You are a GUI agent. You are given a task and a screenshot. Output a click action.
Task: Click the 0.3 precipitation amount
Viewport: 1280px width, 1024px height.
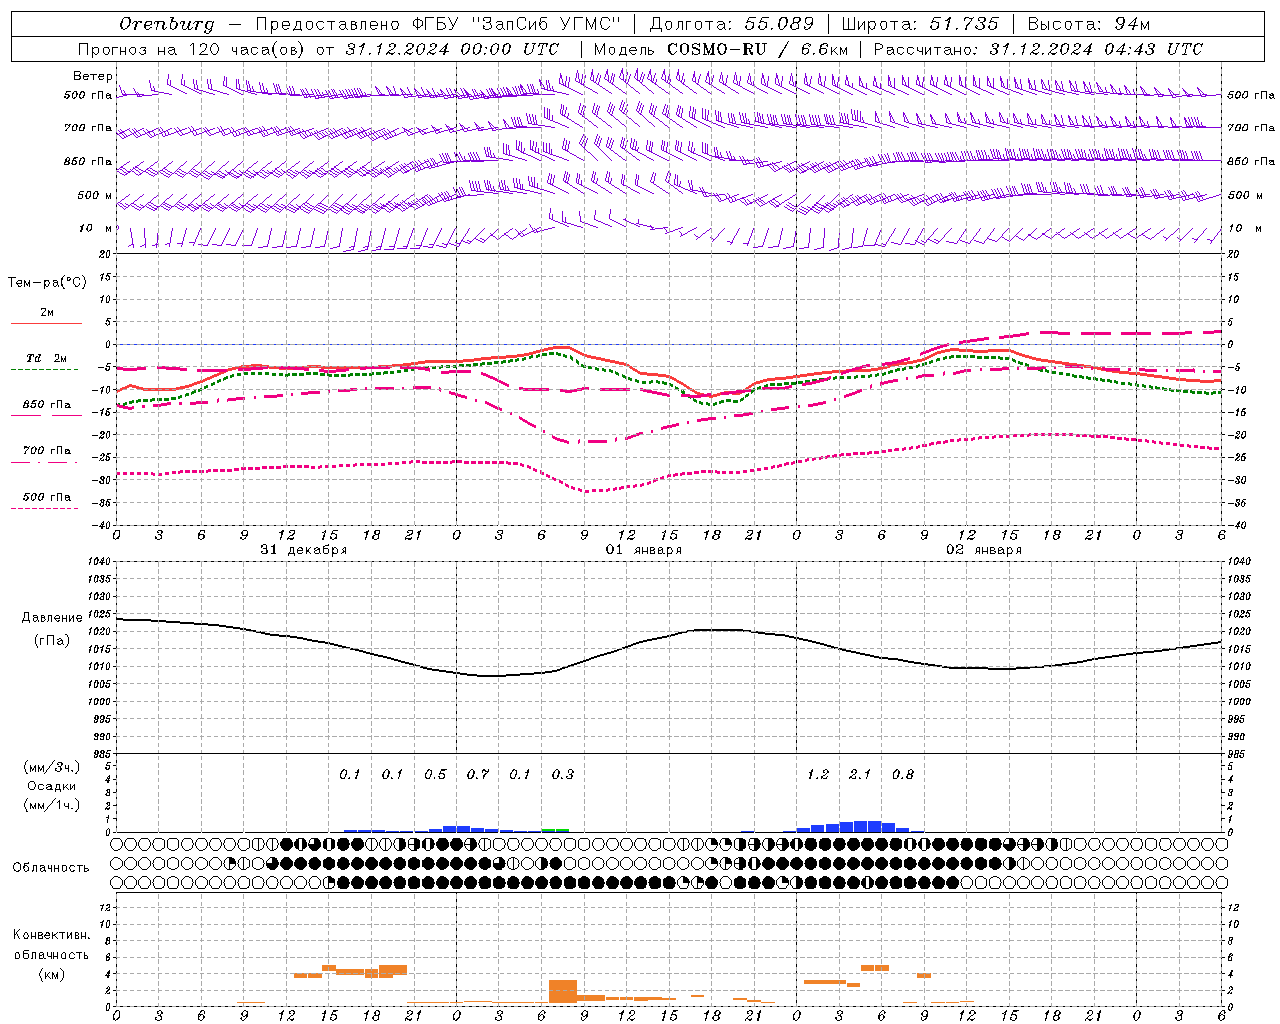click(563, 775)
